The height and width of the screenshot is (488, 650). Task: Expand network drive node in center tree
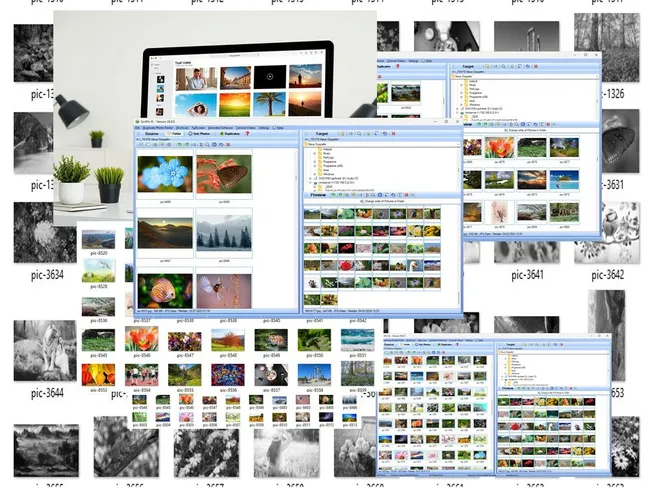click(310, 182)
